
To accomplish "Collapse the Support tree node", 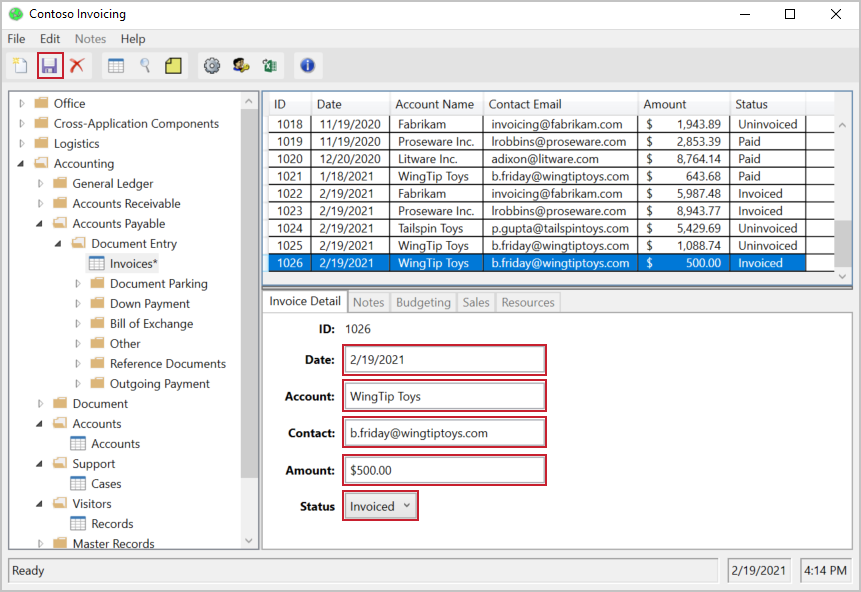I will [40, 463].
